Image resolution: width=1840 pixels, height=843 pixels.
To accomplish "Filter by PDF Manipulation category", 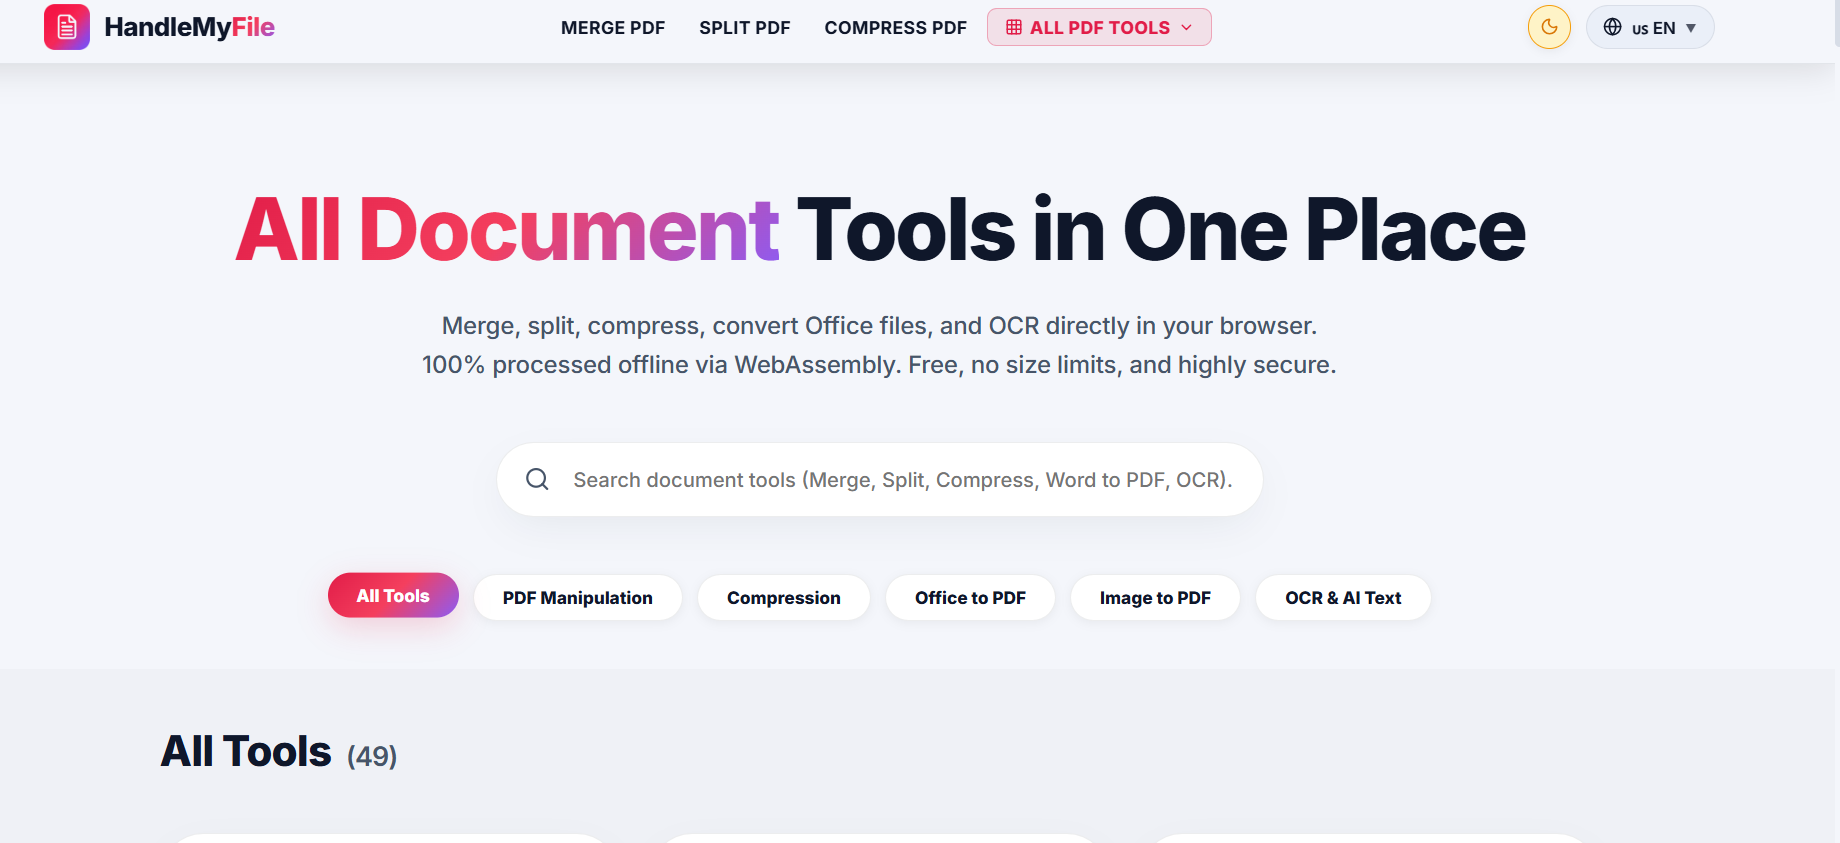I will (578, 598).
